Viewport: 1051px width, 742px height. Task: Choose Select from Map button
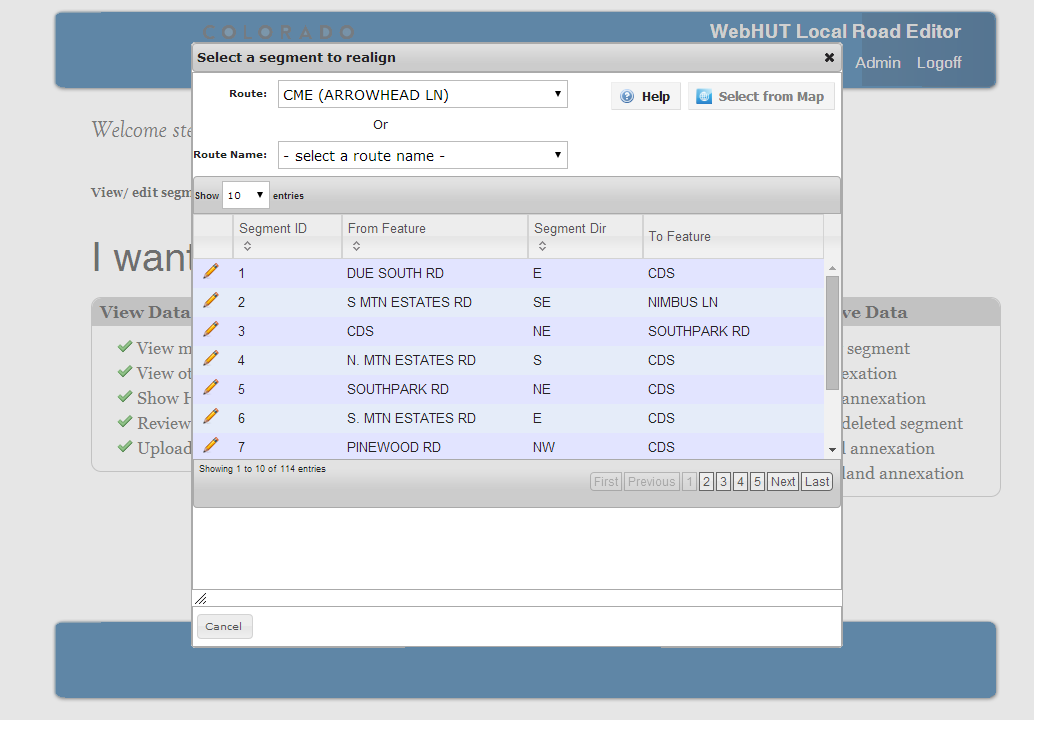[761, 97]
